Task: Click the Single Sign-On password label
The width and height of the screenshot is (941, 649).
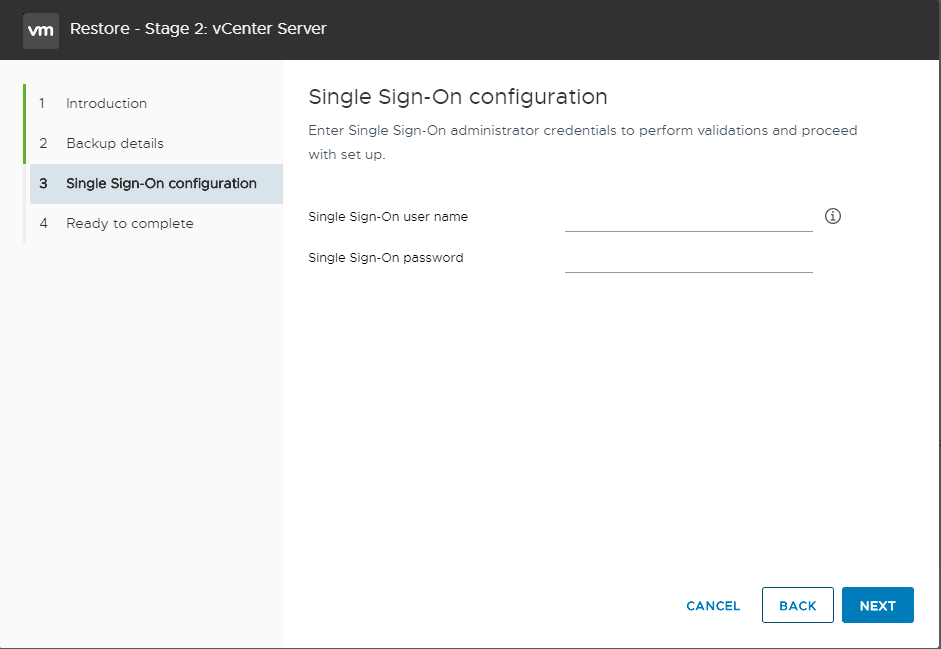Action: (x=386, y=258)
